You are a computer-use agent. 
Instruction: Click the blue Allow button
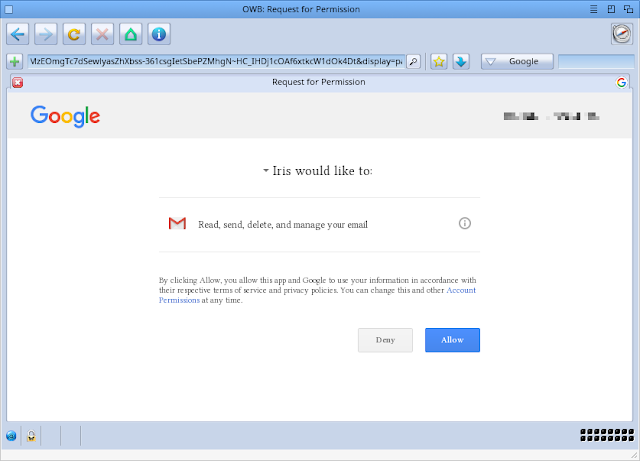pyautogui.click(x=452, y=340)
